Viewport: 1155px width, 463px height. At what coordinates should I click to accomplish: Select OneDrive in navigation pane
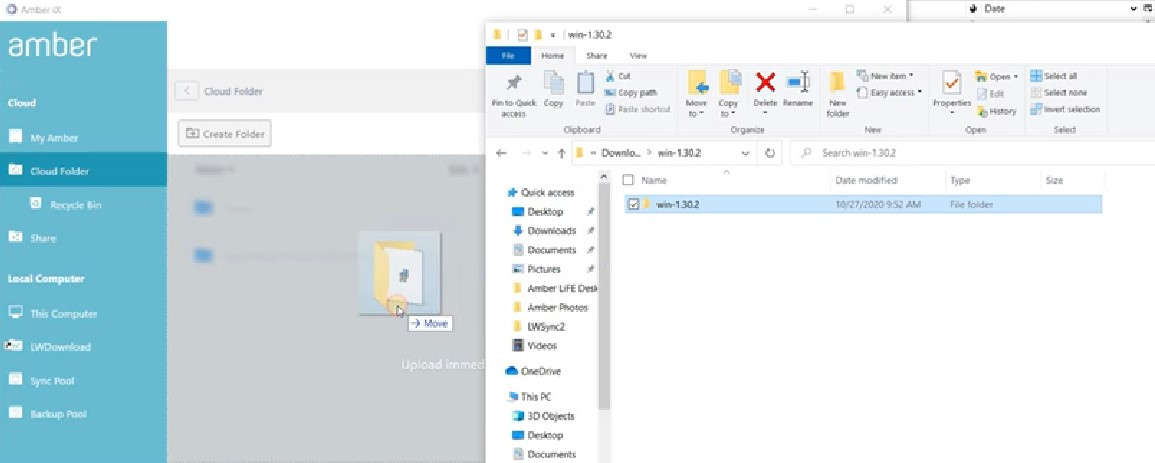coord(540,371)
